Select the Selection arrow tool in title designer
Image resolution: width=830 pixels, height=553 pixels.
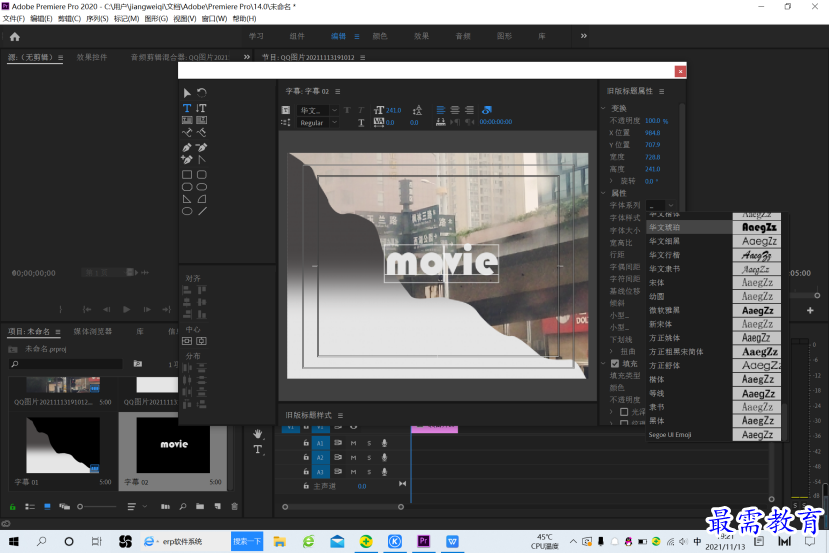point(187,93)
